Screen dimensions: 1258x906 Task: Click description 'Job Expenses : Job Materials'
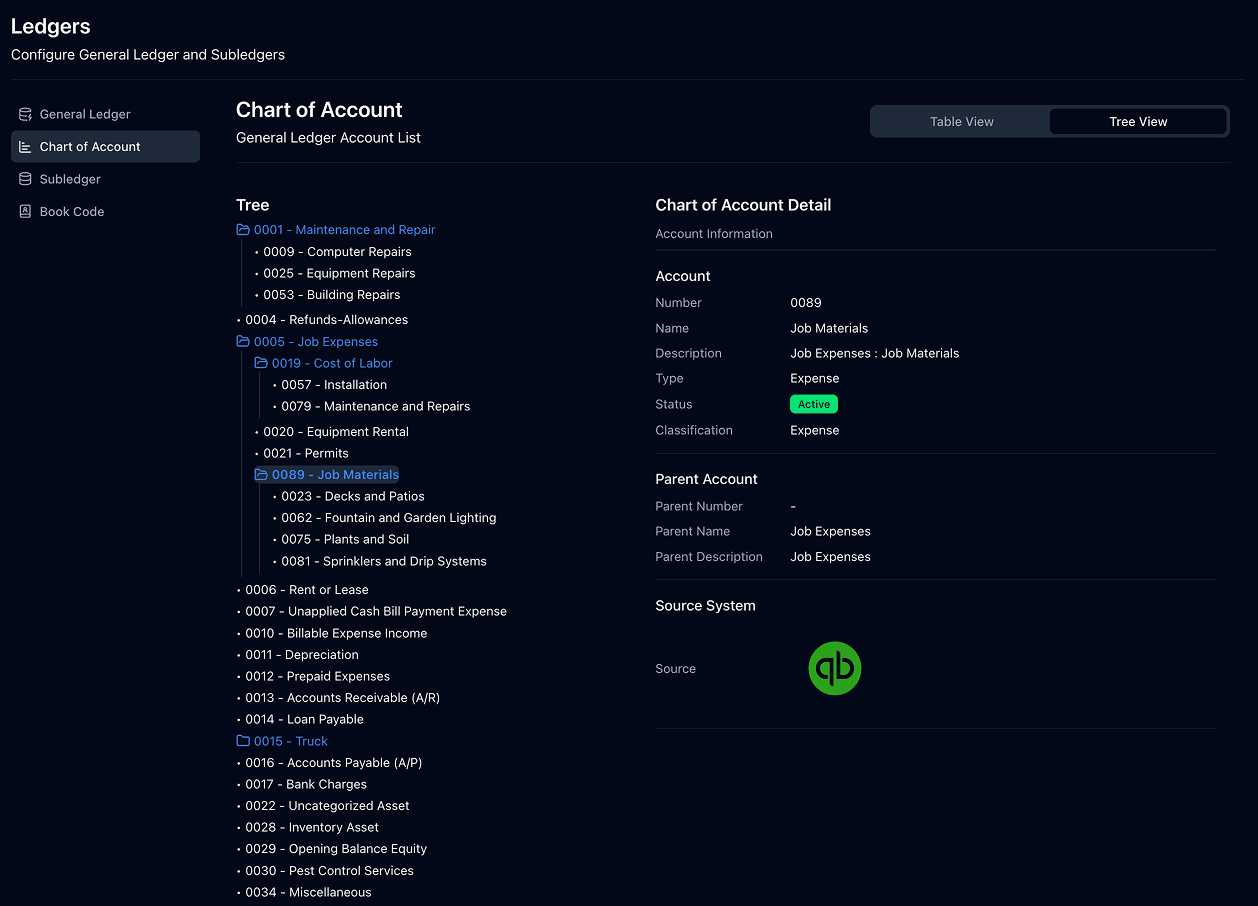coord(875,353)
